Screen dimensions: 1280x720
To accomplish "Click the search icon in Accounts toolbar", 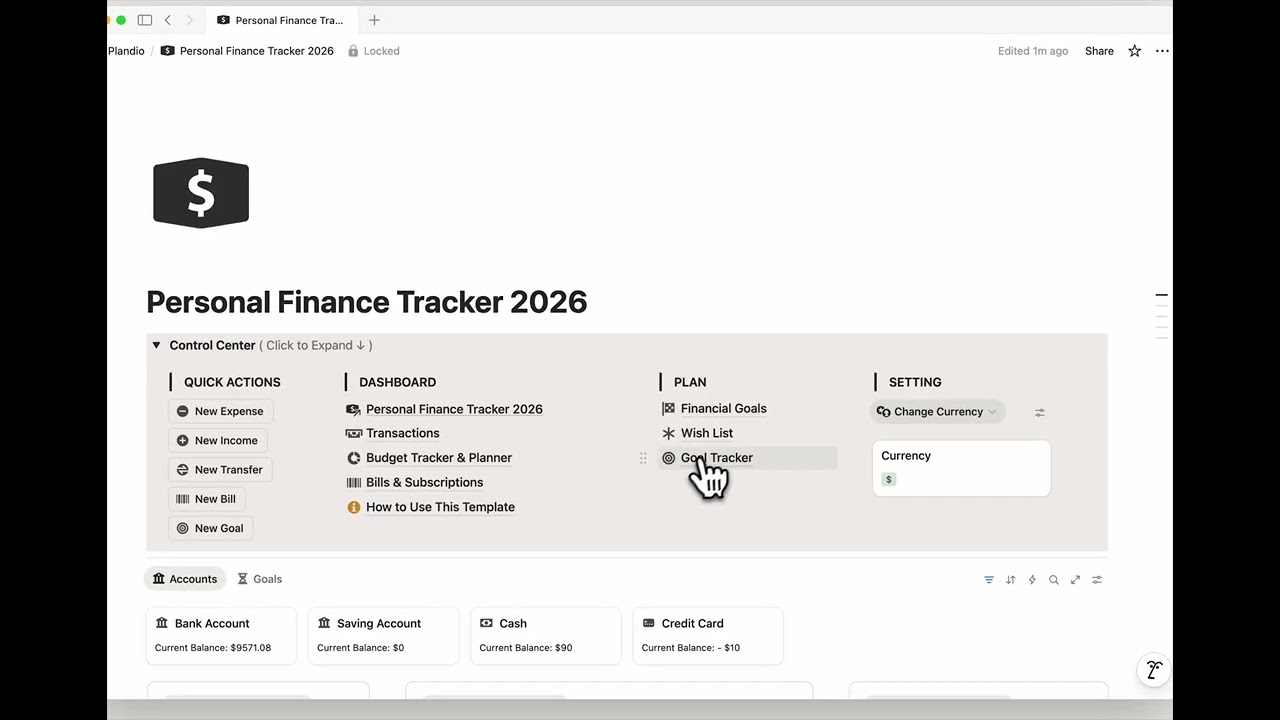I will 1054,580.
